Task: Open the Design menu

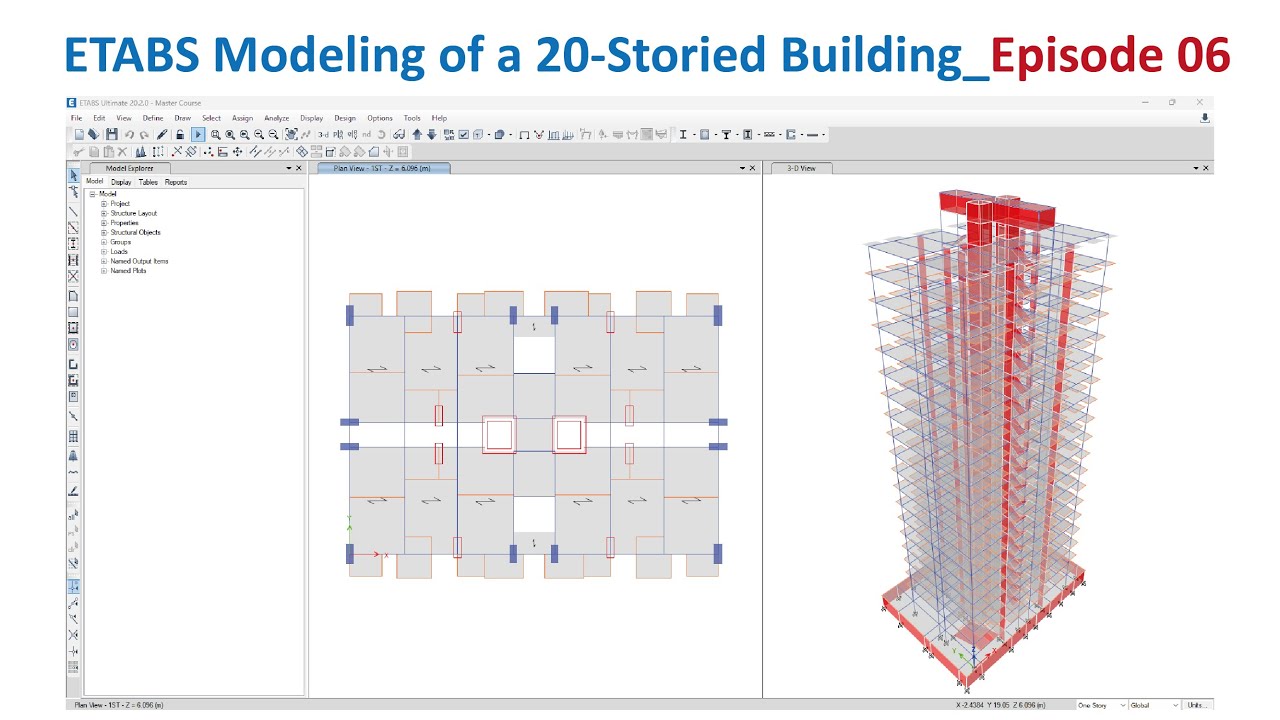Action: tap(345, 118)
